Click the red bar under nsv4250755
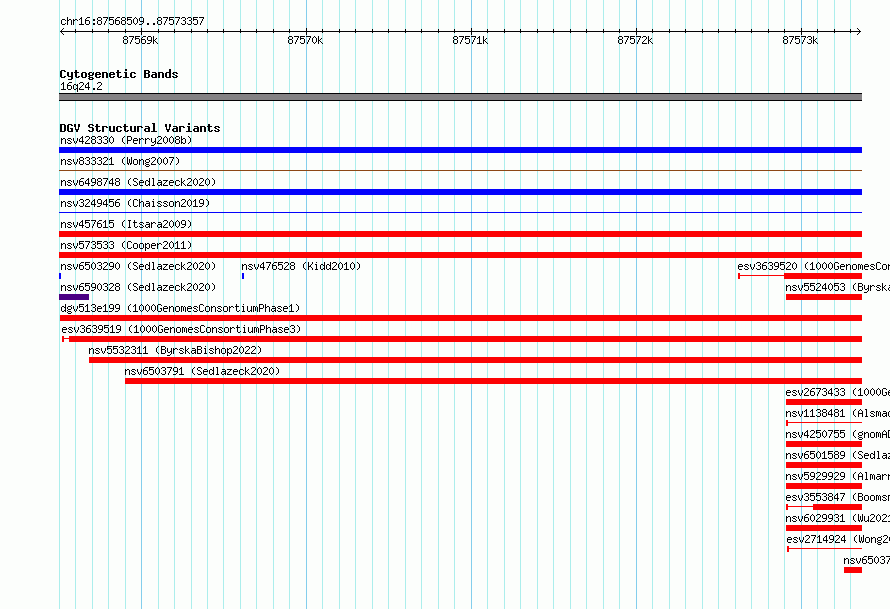890x609 pixels. tap(824, 444)
